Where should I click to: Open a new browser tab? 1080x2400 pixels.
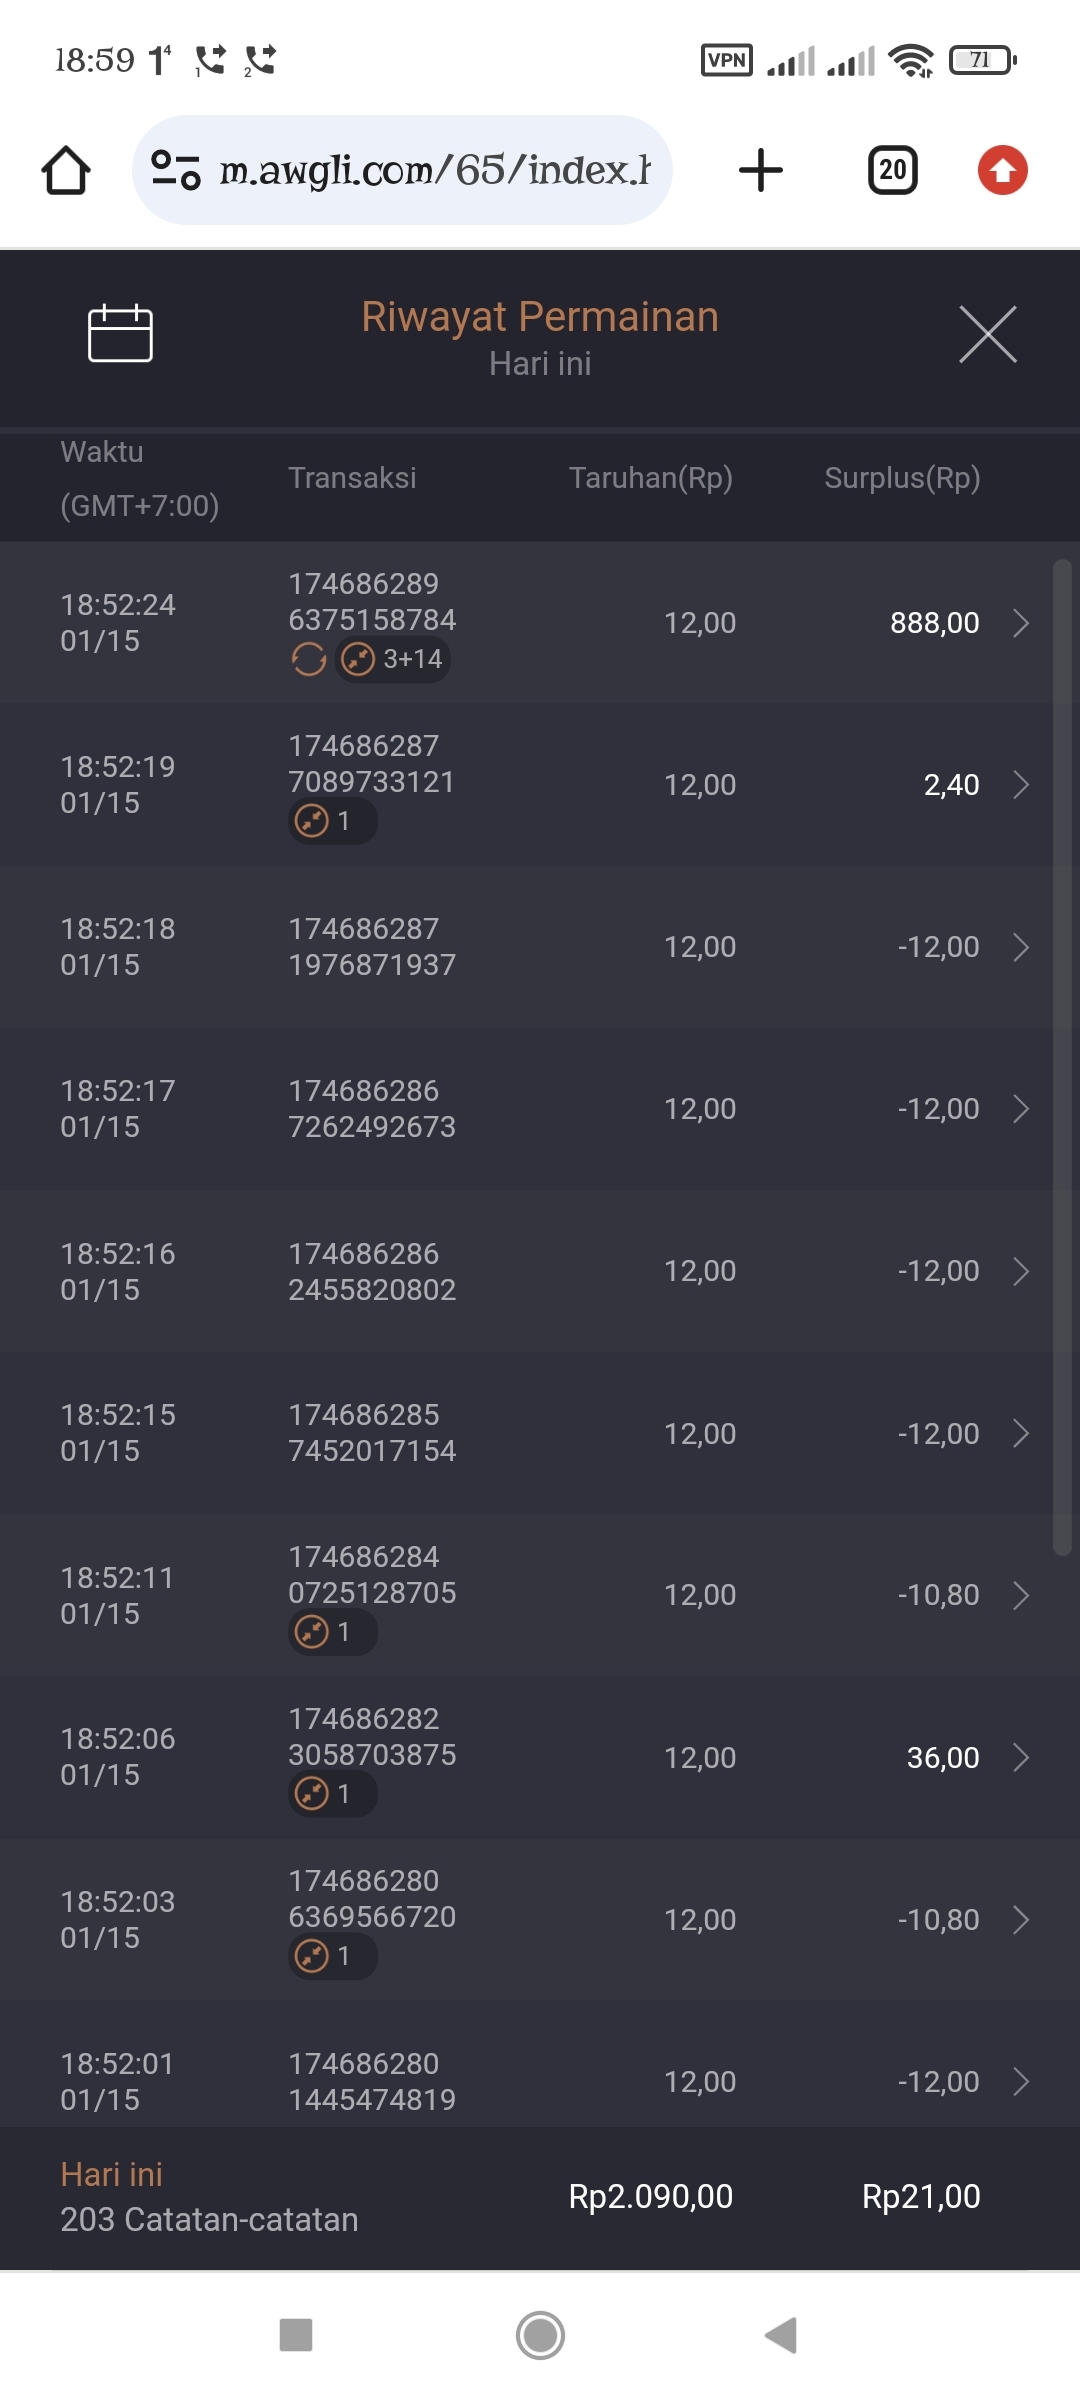tap(761, 170)
